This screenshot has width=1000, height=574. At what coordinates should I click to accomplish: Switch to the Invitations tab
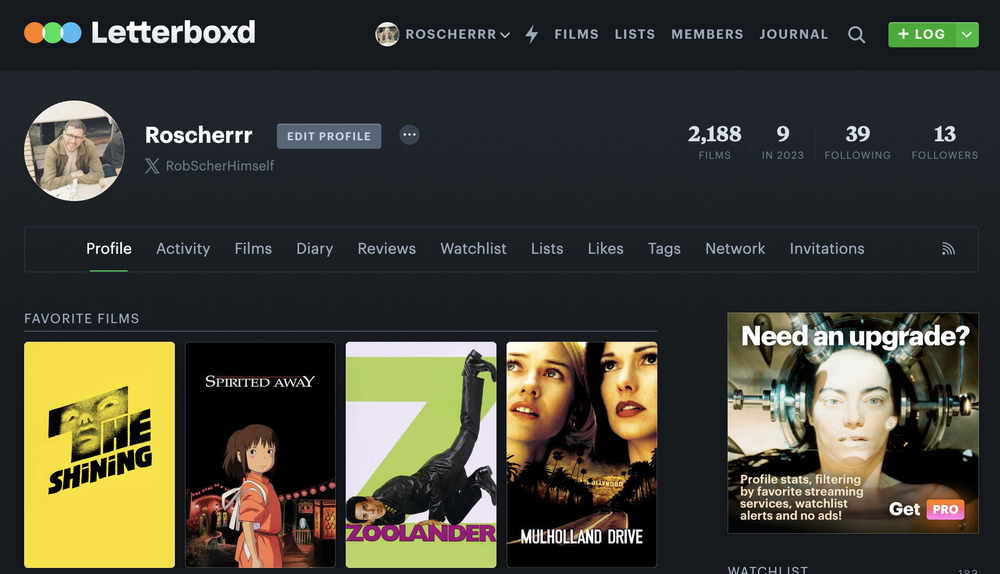(x=827, y=249)
